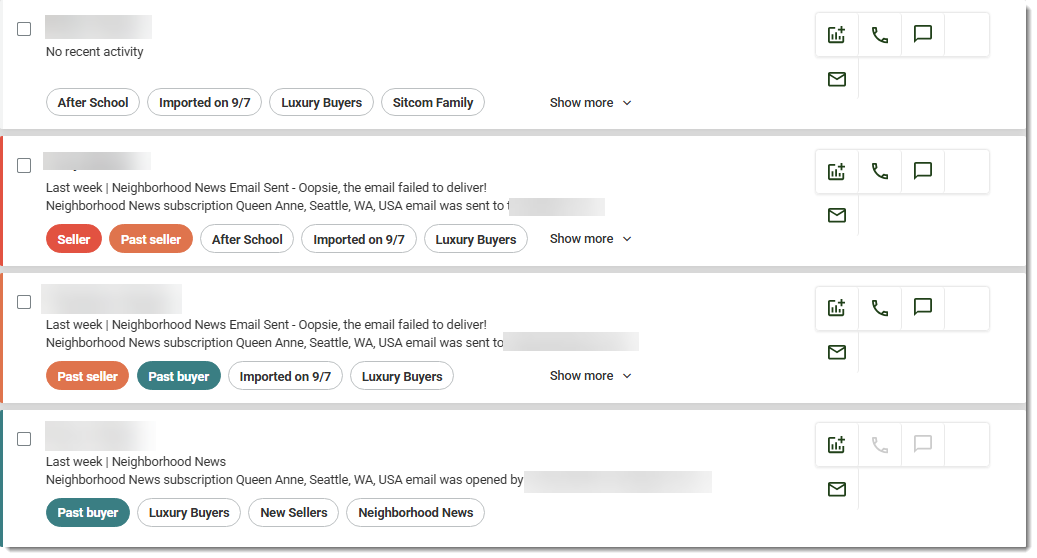Click the greyed message icon on the New Sellers contact
The height and width of the screenshot is (558, 1037).
[x=923, y=444]
